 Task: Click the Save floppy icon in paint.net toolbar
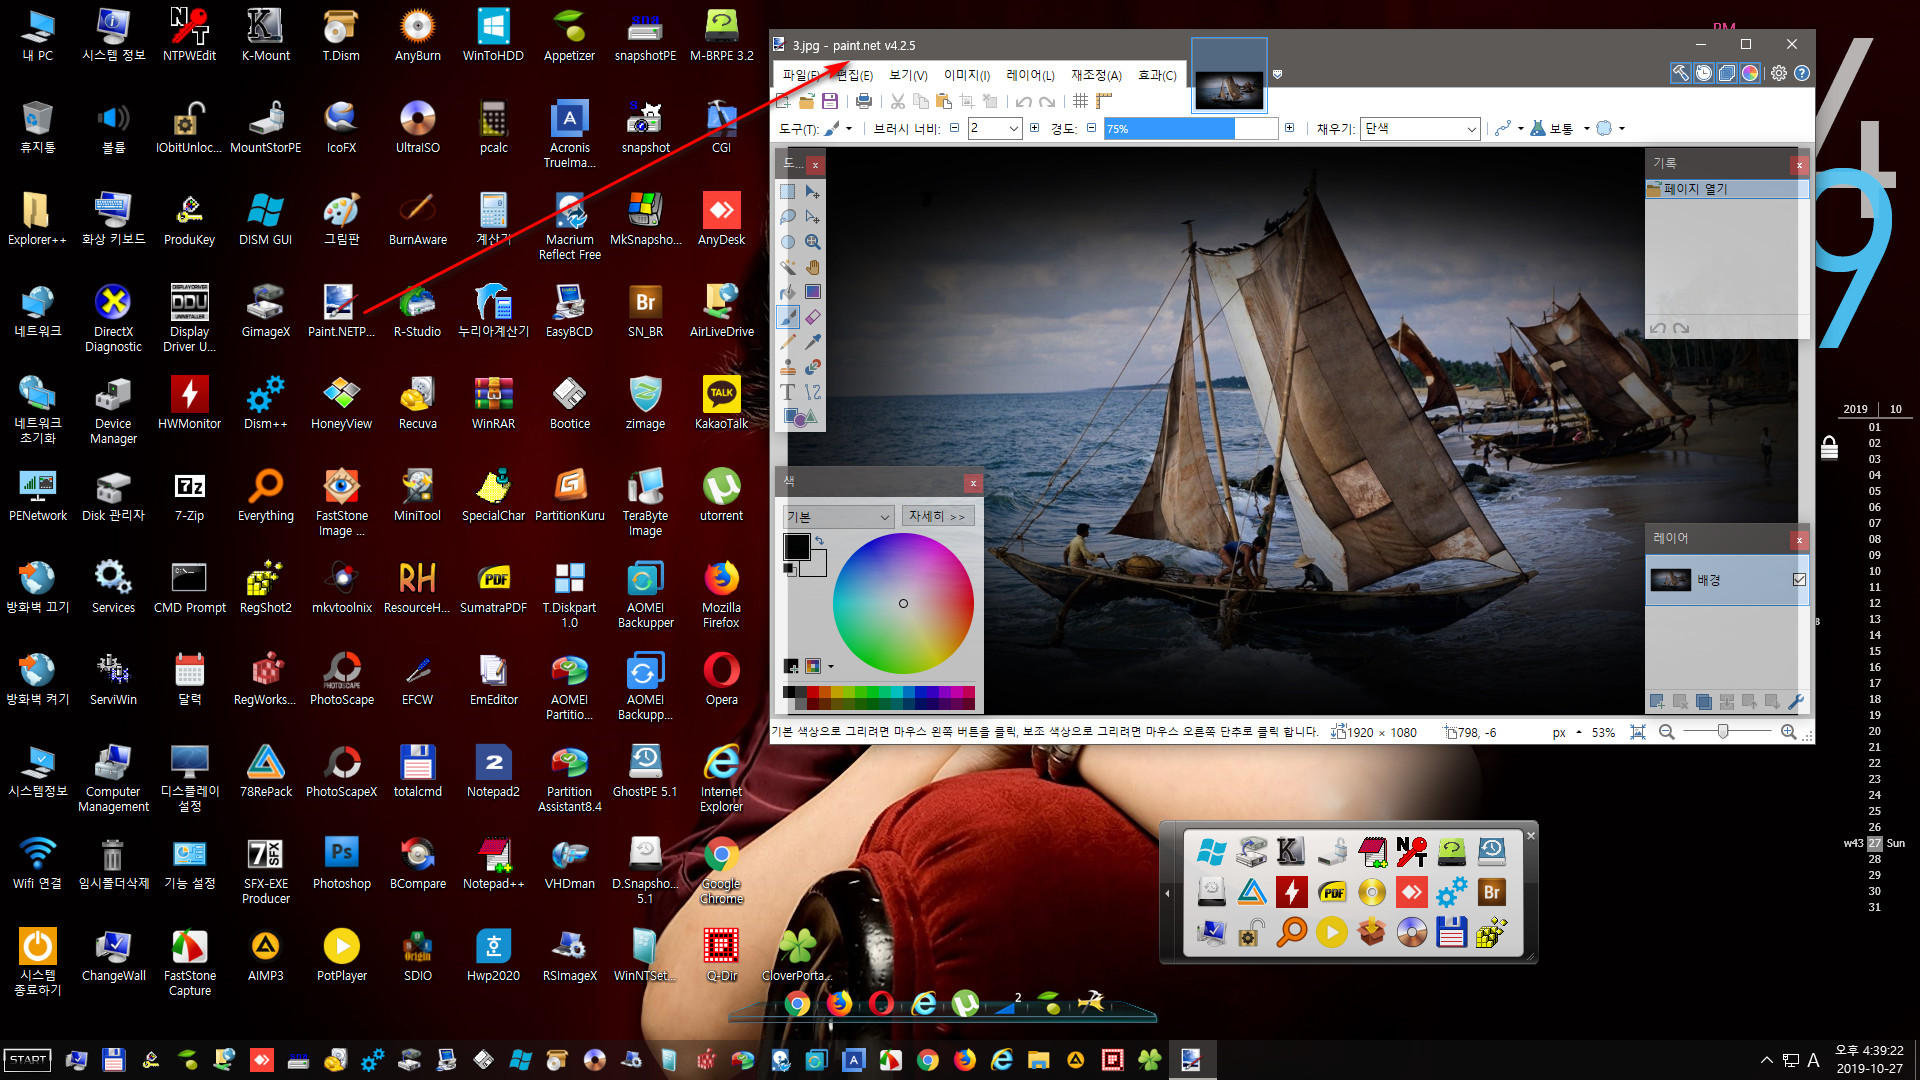click(x=829, y=101)
